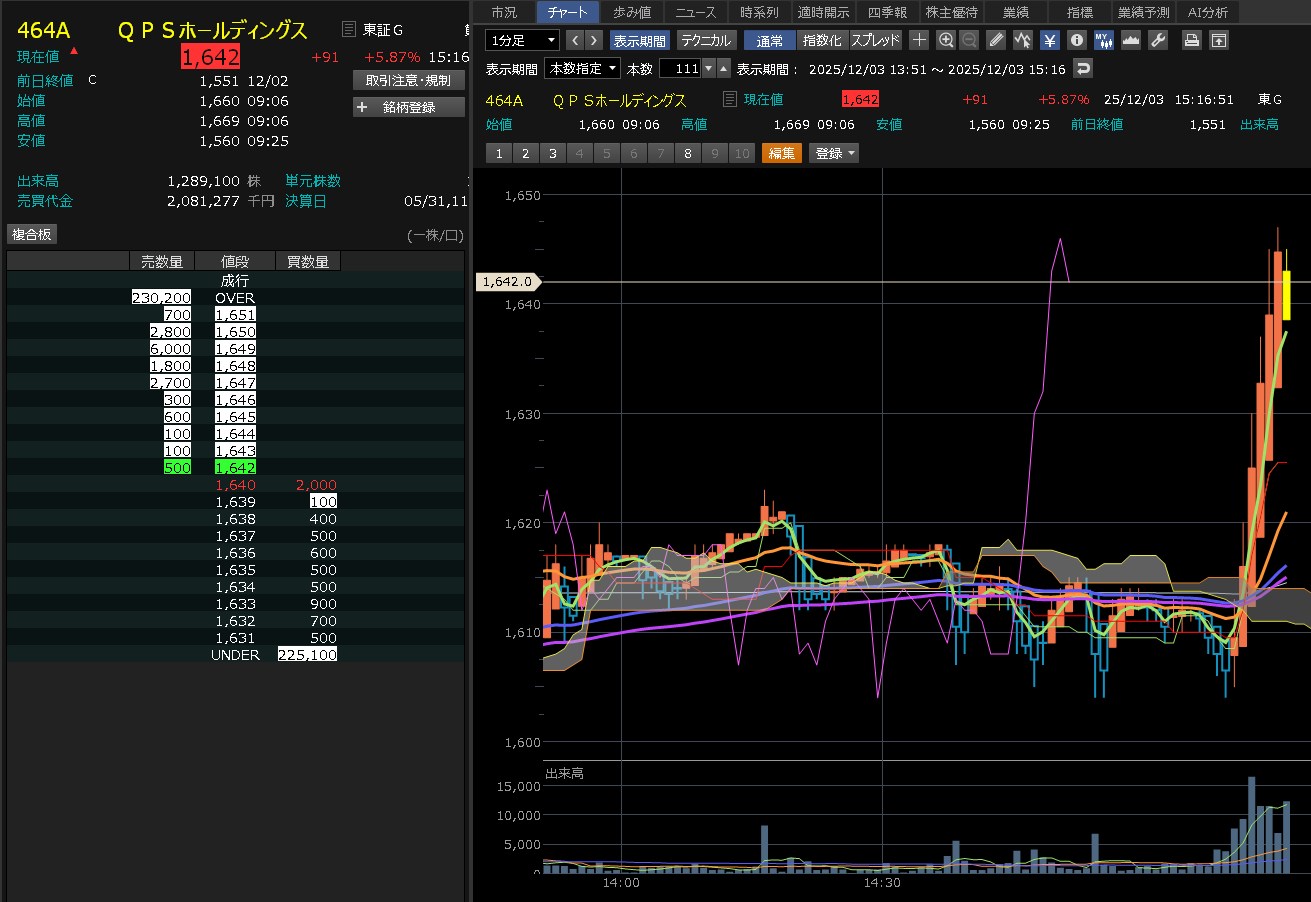Reset display period with return arrow icon

1082,68
